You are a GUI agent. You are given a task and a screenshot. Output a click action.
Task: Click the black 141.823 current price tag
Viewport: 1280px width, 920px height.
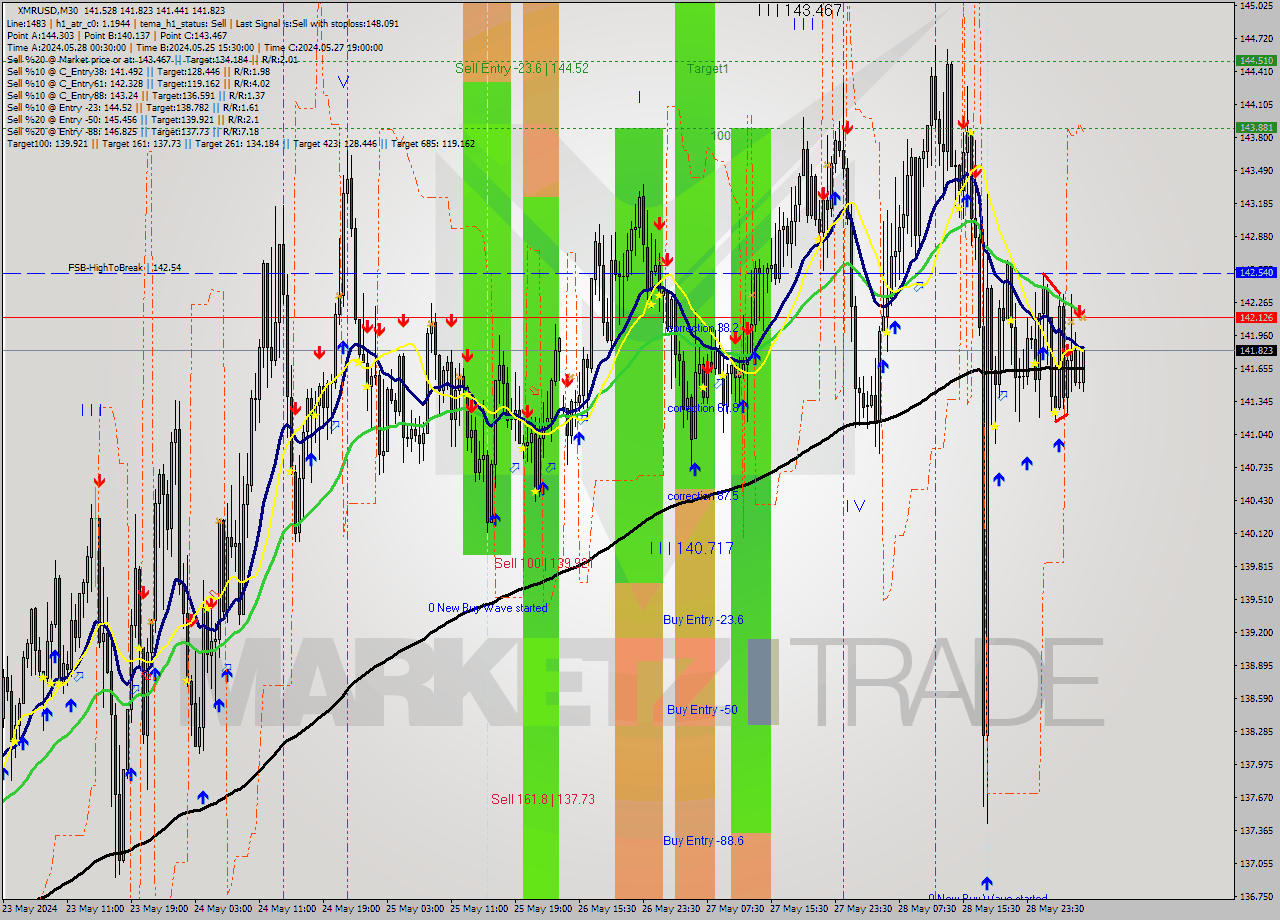click(1256, 350)
